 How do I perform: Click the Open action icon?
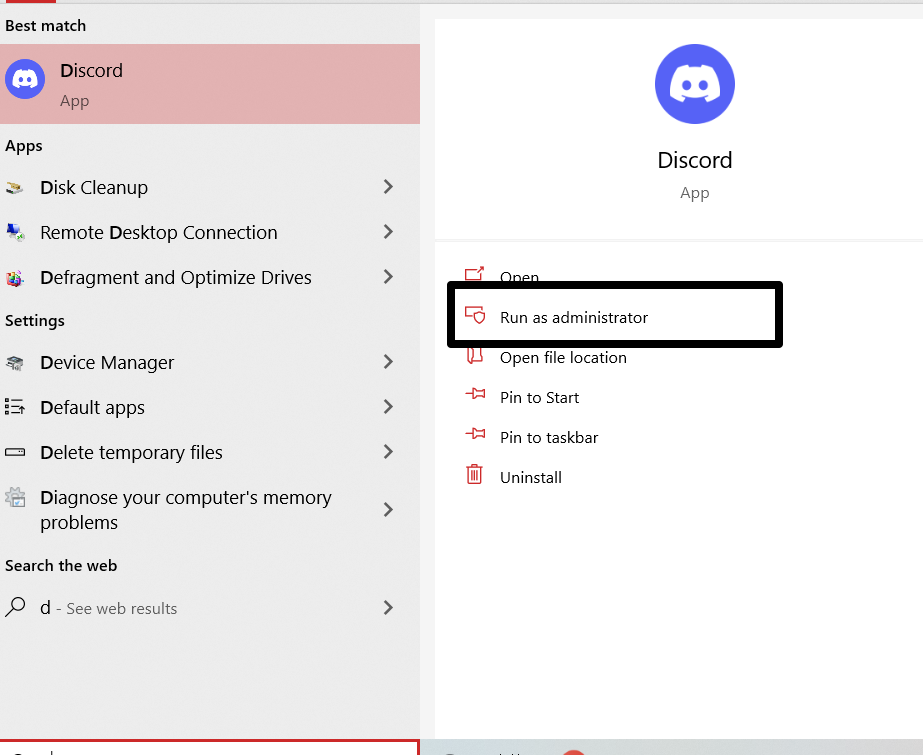(474, 273)
